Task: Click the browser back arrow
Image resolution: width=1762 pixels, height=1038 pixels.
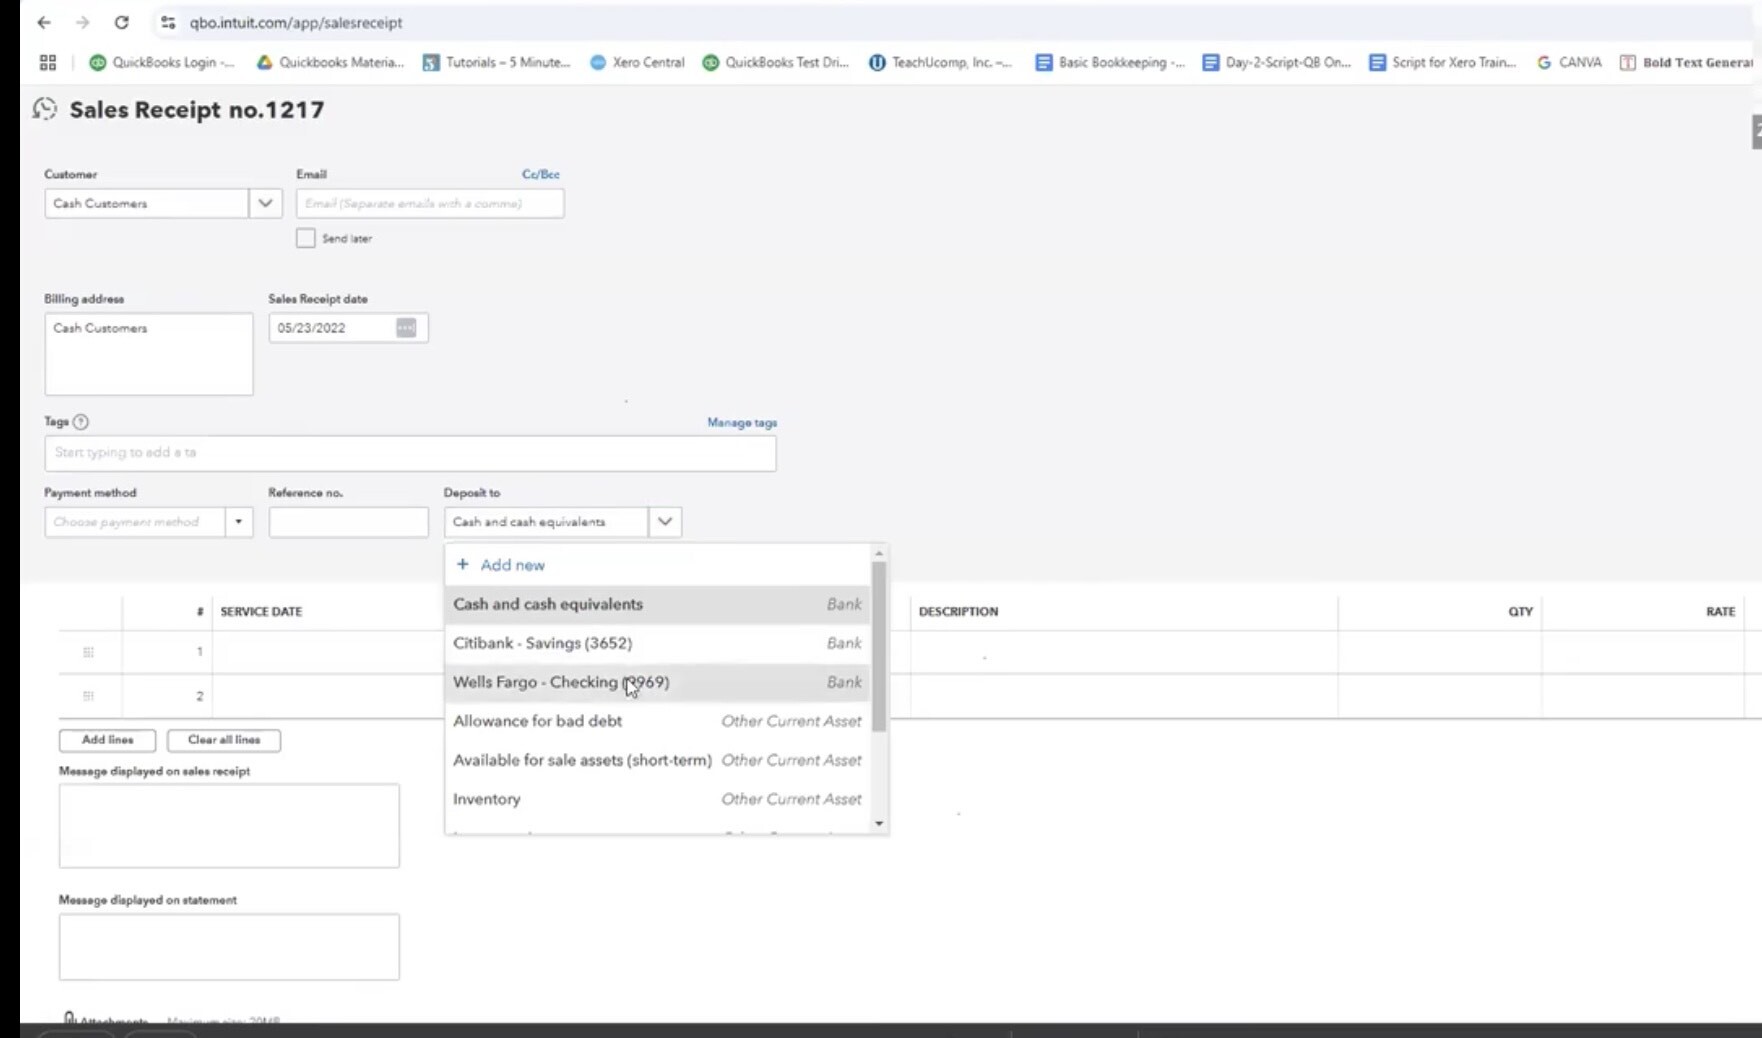Action: 44,22
